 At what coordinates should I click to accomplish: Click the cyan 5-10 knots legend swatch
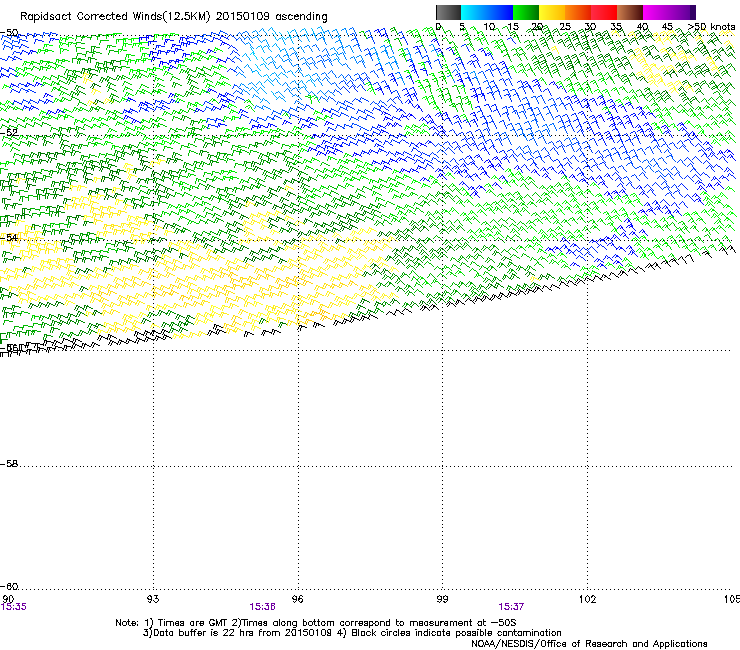tap(474, 12)
